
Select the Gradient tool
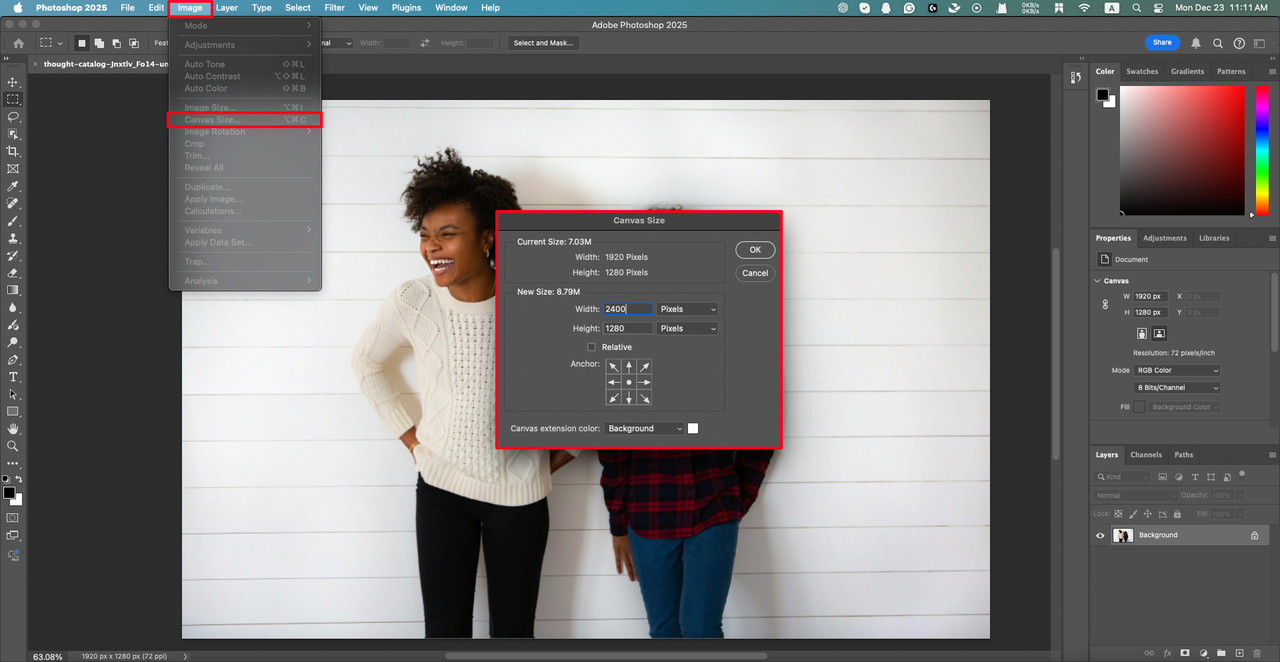pos(13,290)
